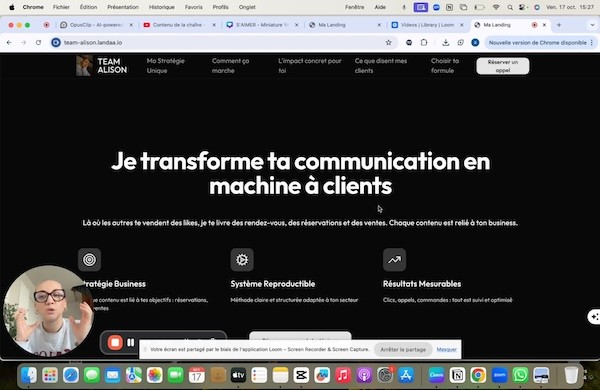The image size is (600, 390).
Task: Go to Ma Stratégie Unique section
Action: click(166, 66)
